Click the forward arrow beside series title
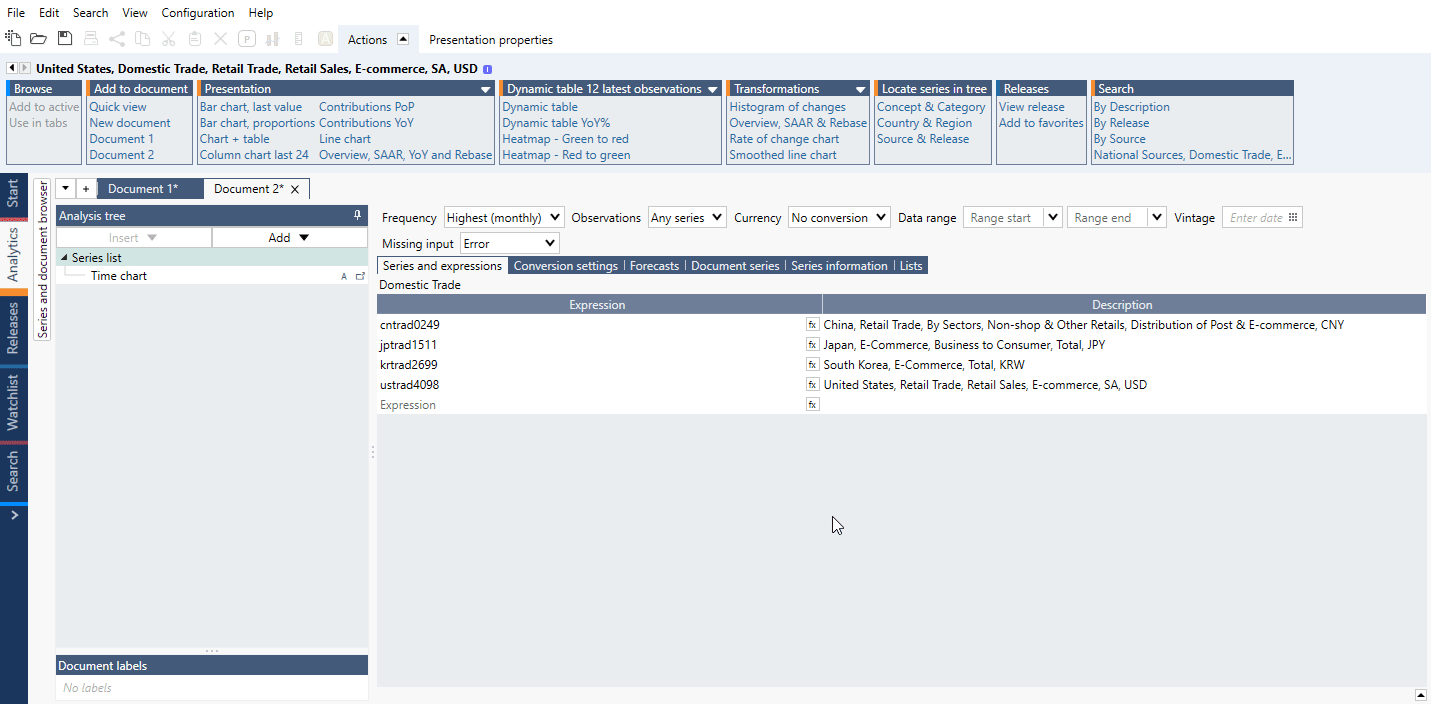1431x704 pixels. [24, 69]
